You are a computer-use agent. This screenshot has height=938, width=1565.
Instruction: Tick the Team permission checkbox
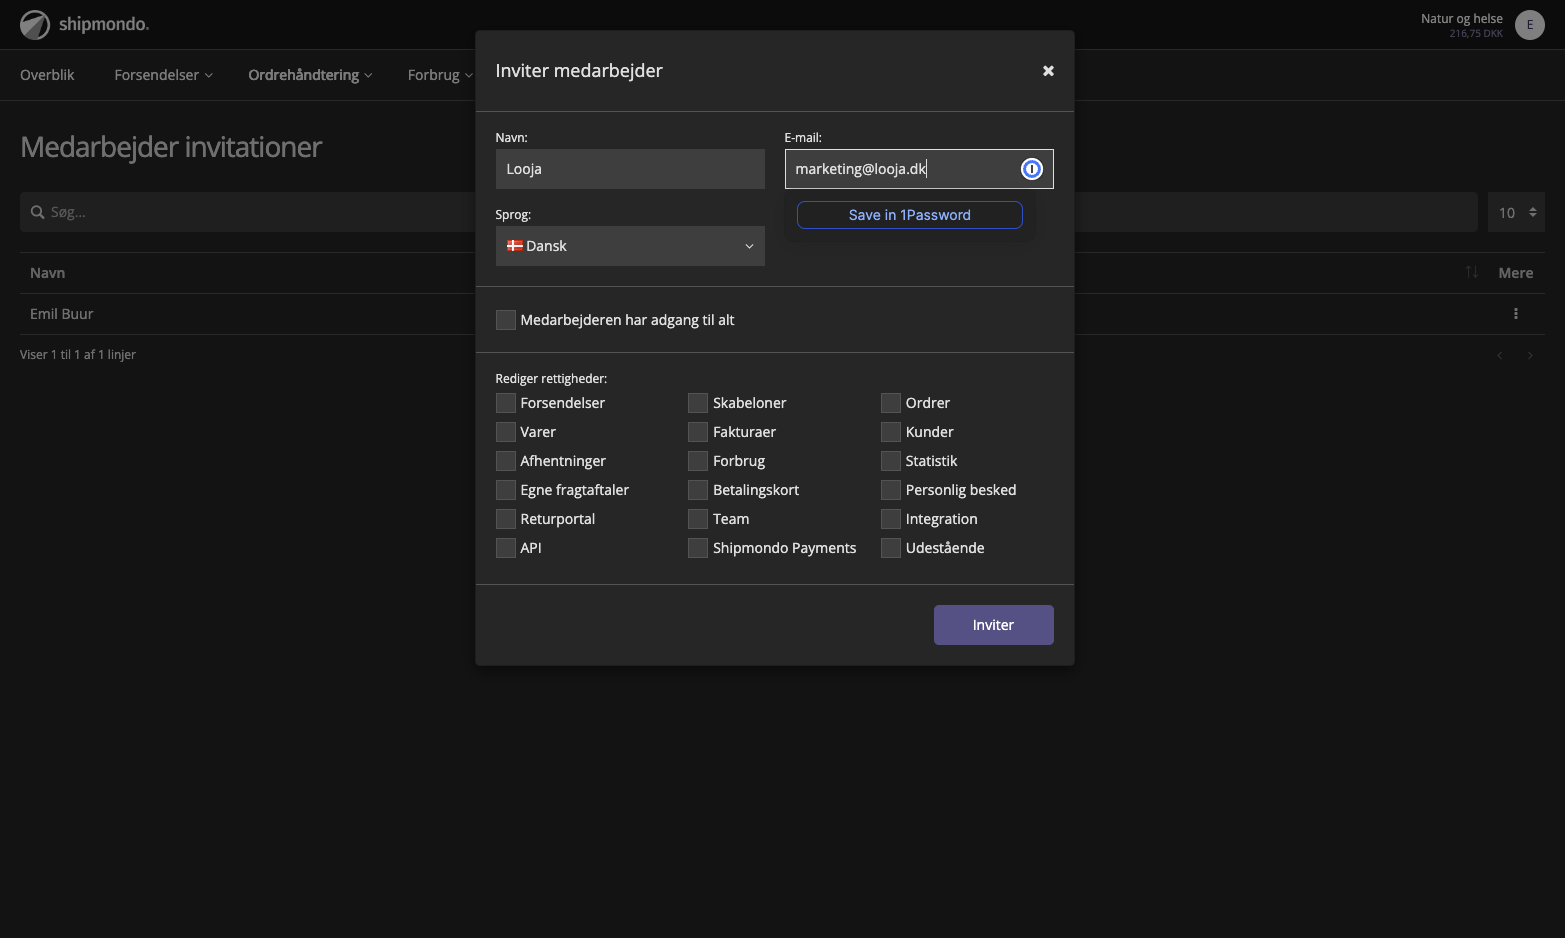coord(698,519)
